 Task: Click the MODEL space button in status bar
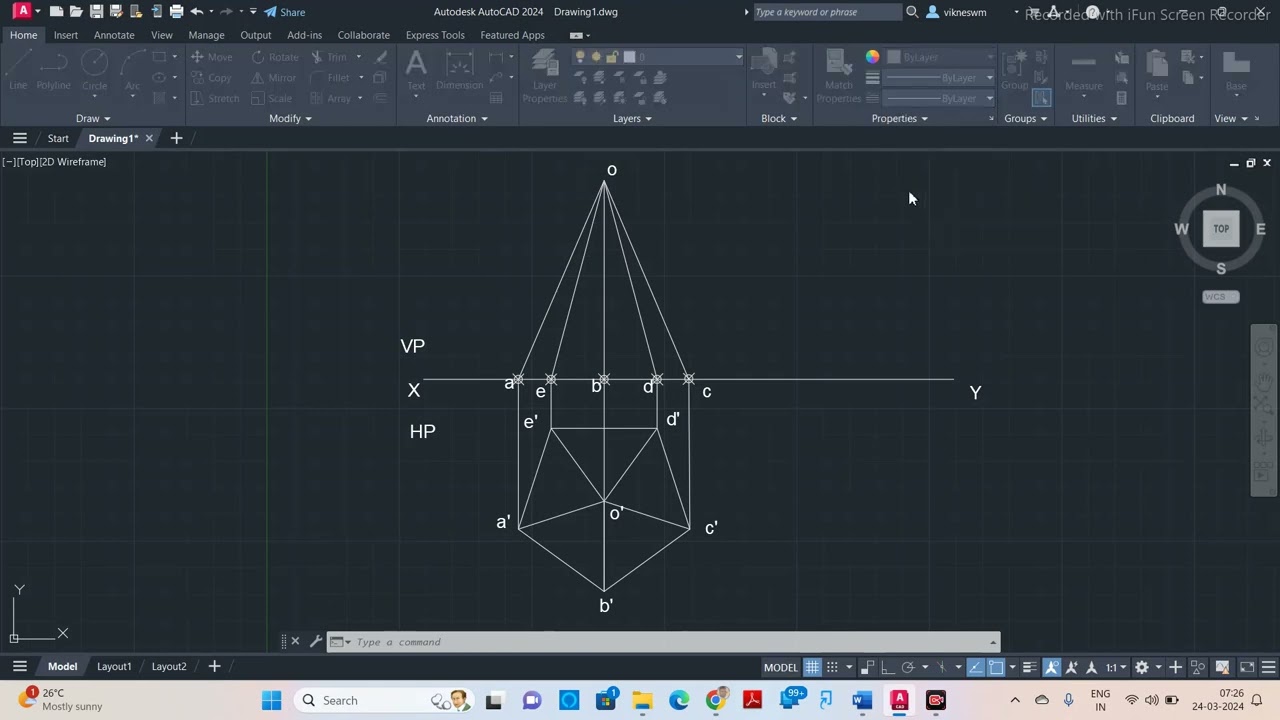(781, 667)
